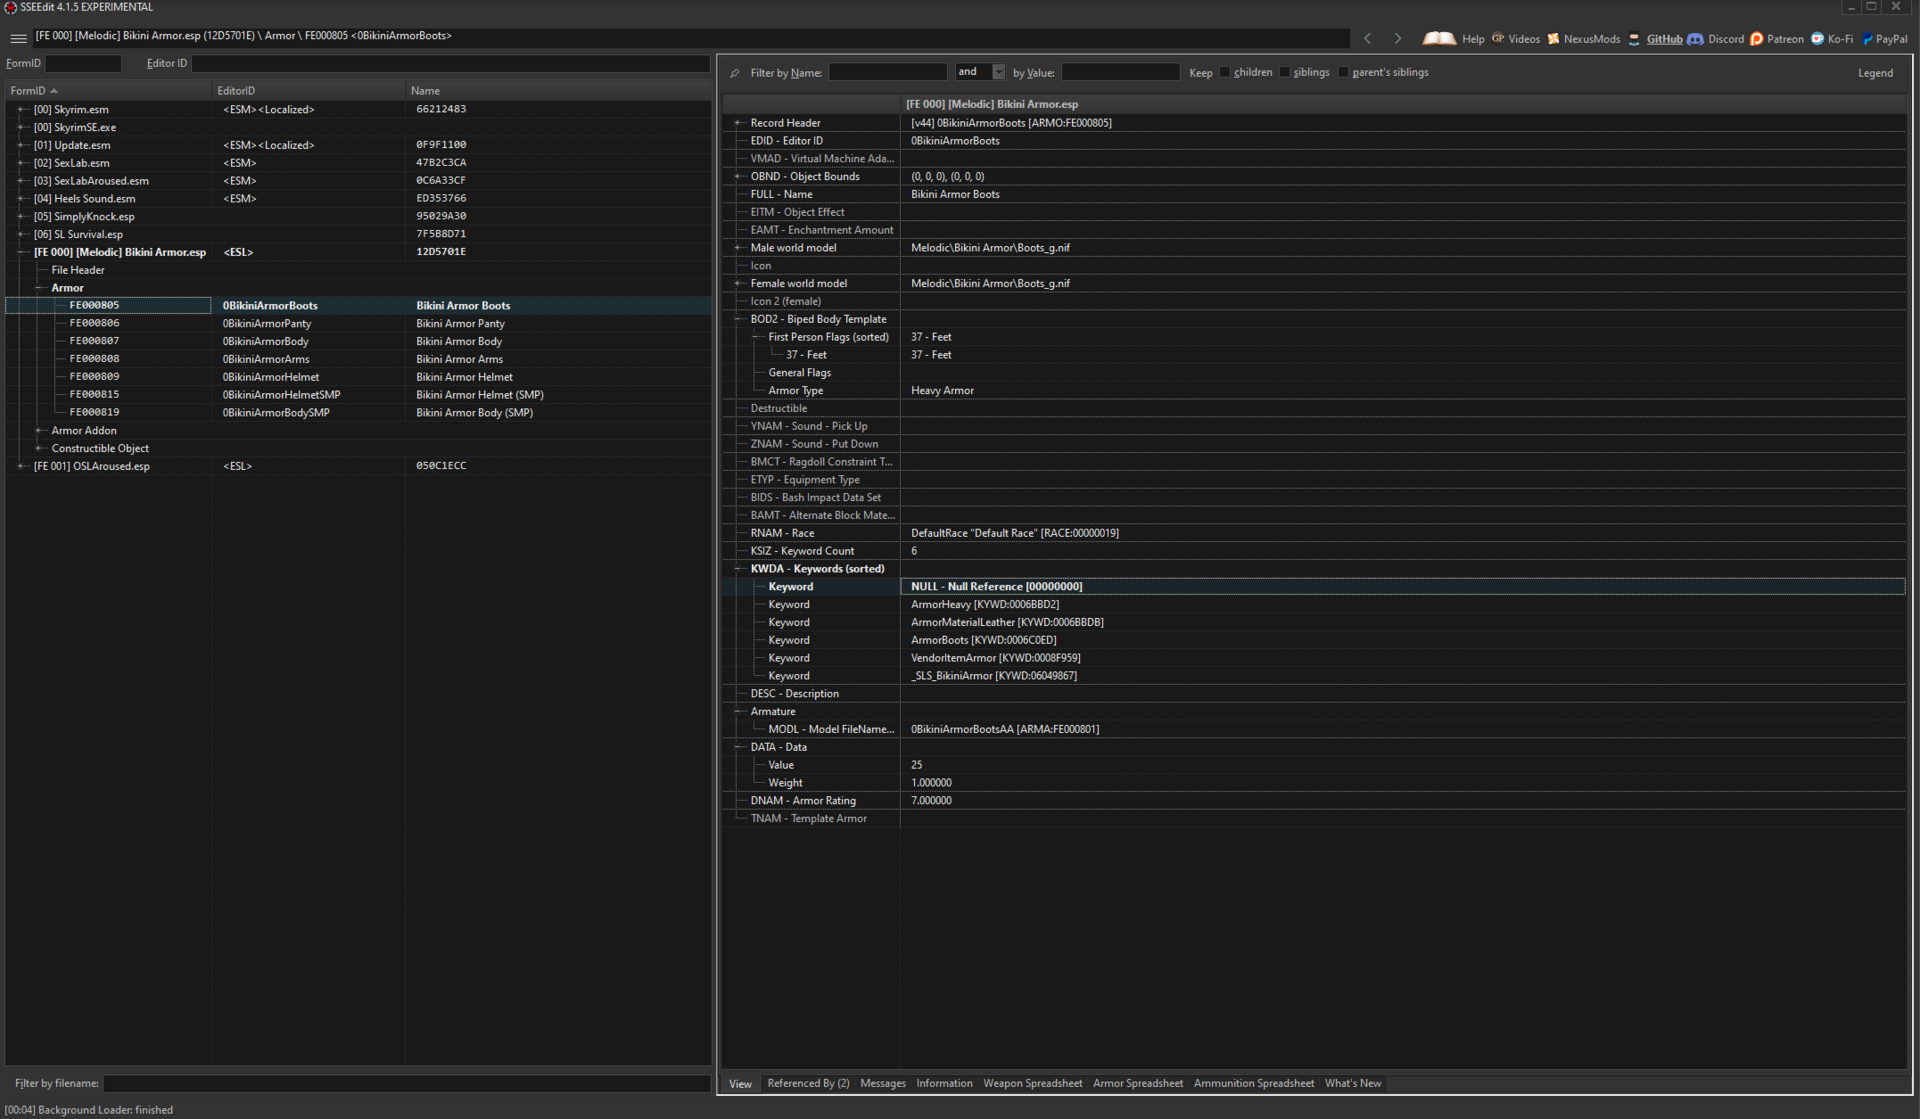Select record FE000809 0BikiniArmorHelmet
Image resolution: width=1920 pixels, height=1119 pixels.
pos(358,377)
